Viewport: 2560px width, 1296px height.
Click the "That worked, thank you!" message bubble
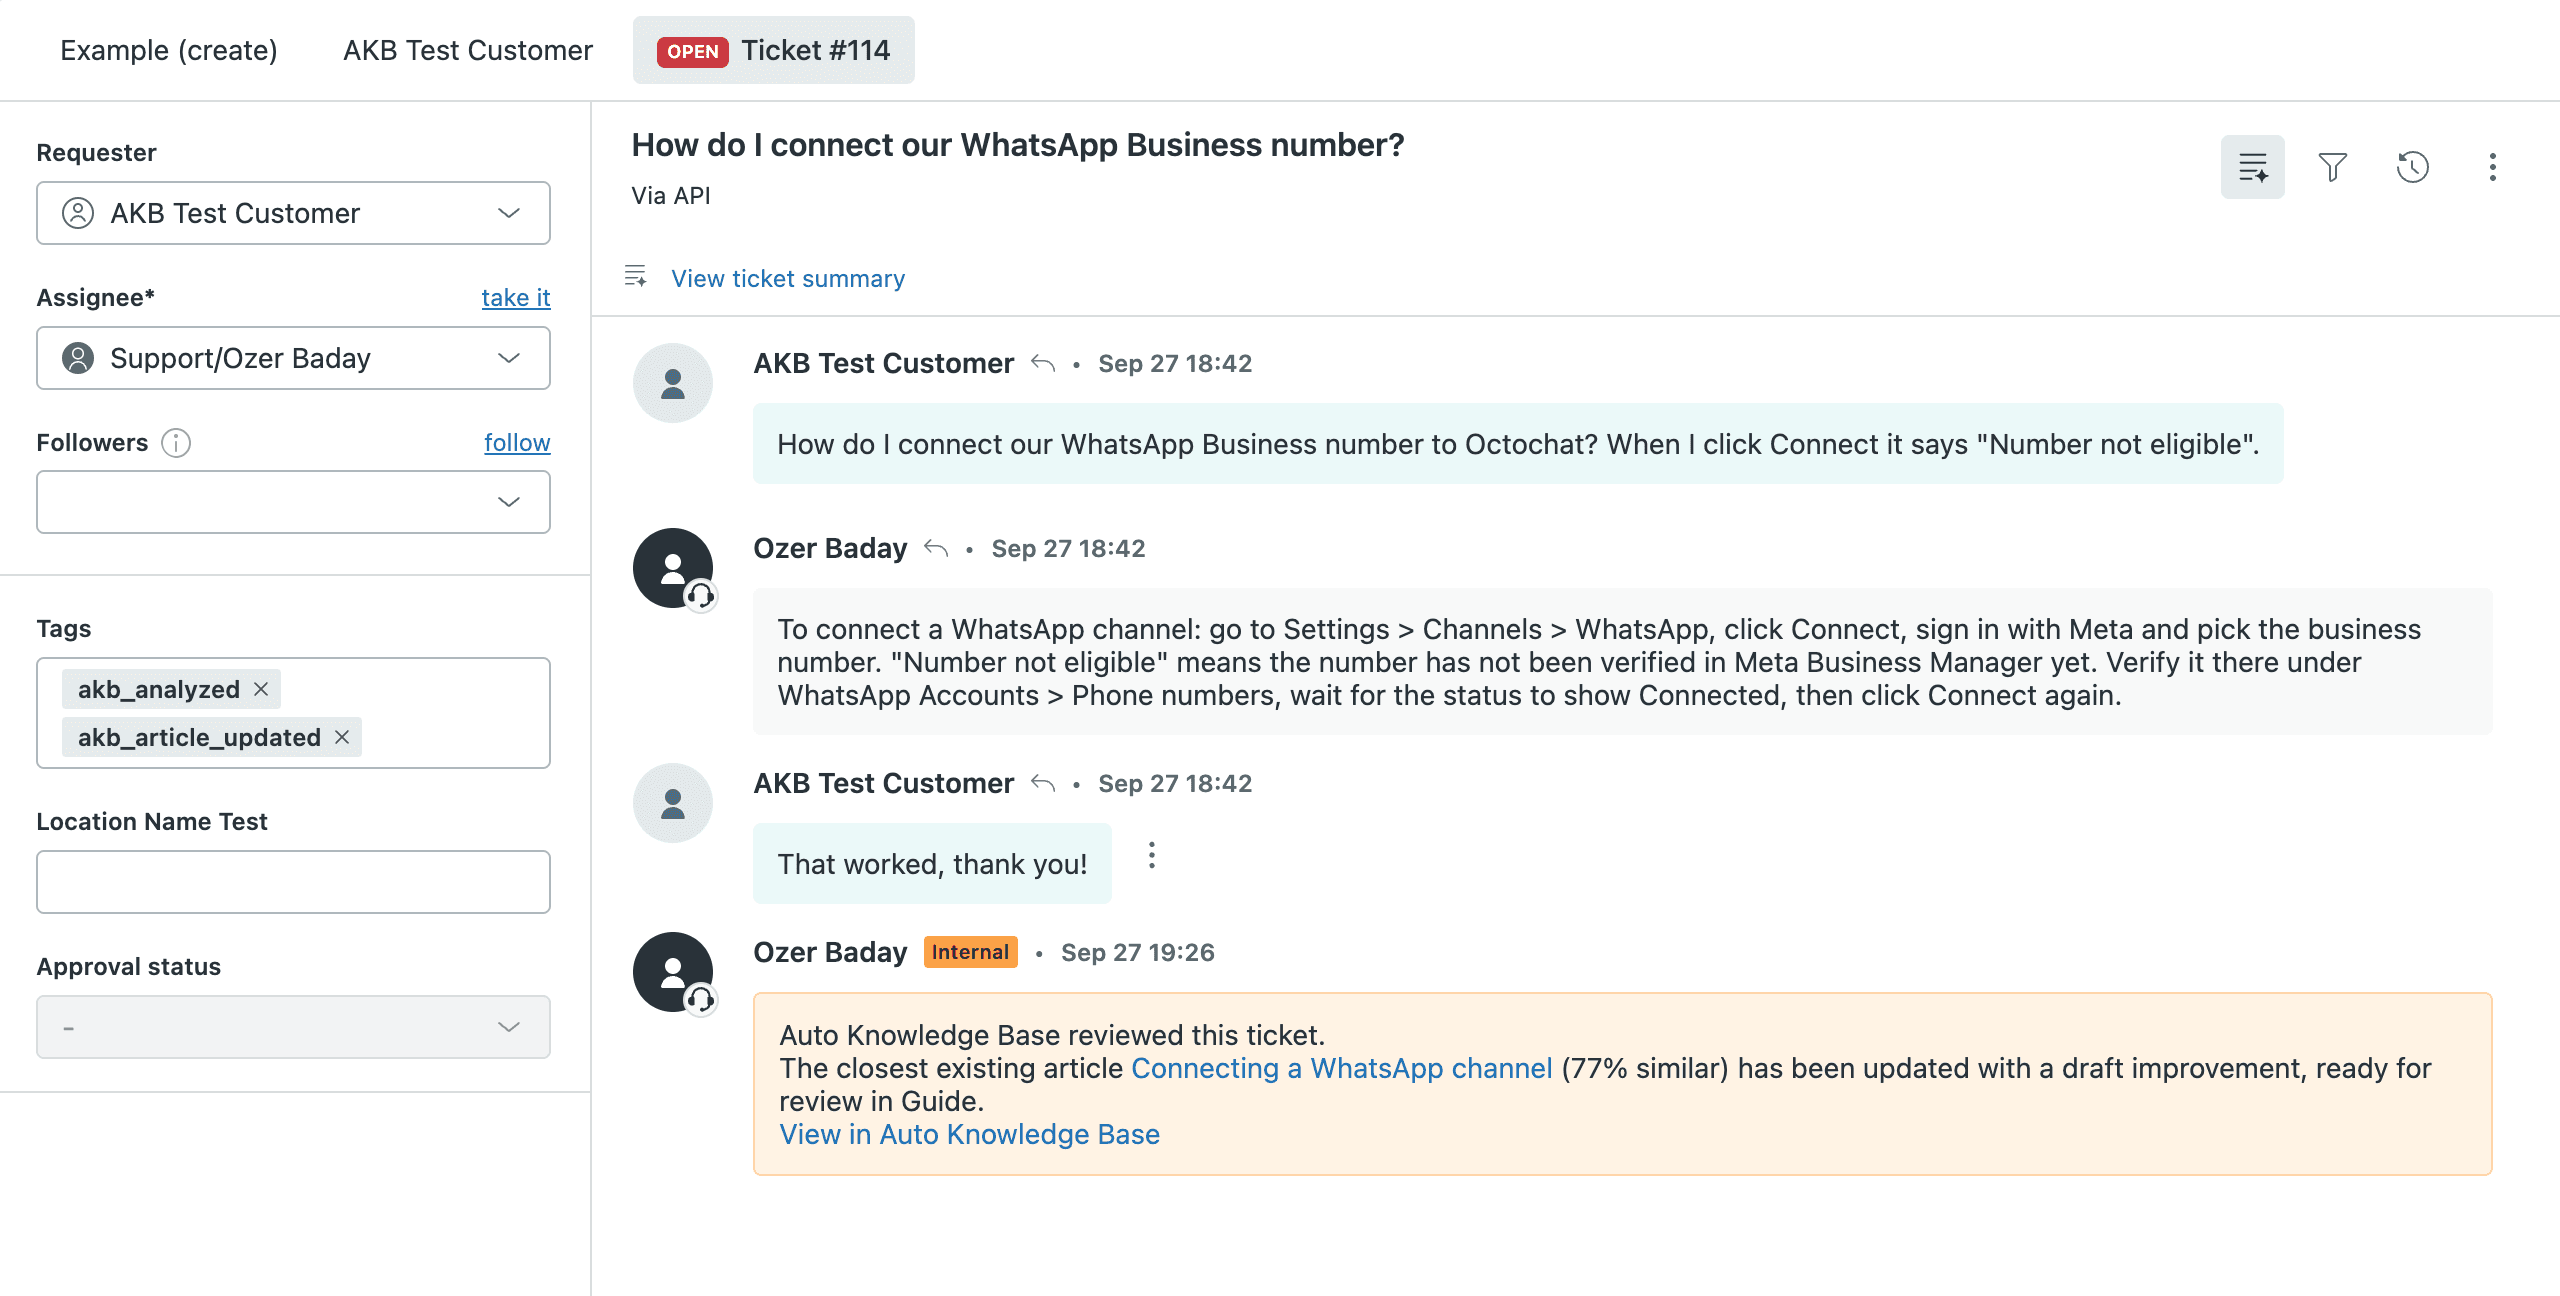(x=932, y=864)
